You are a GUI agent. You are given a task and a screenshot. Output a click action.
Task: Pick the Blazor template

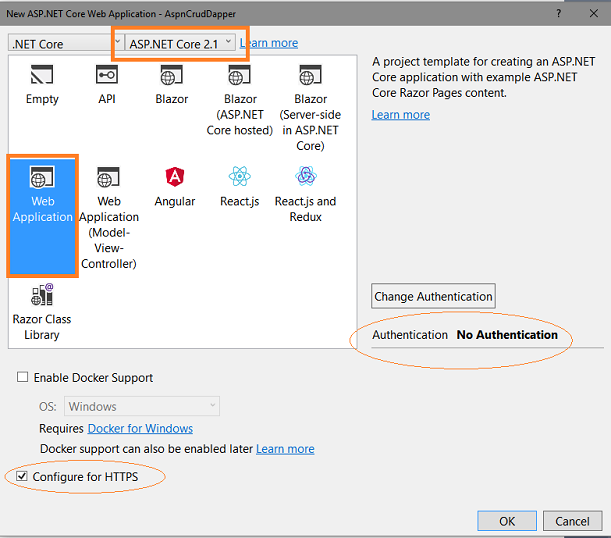tap(171, 85)
